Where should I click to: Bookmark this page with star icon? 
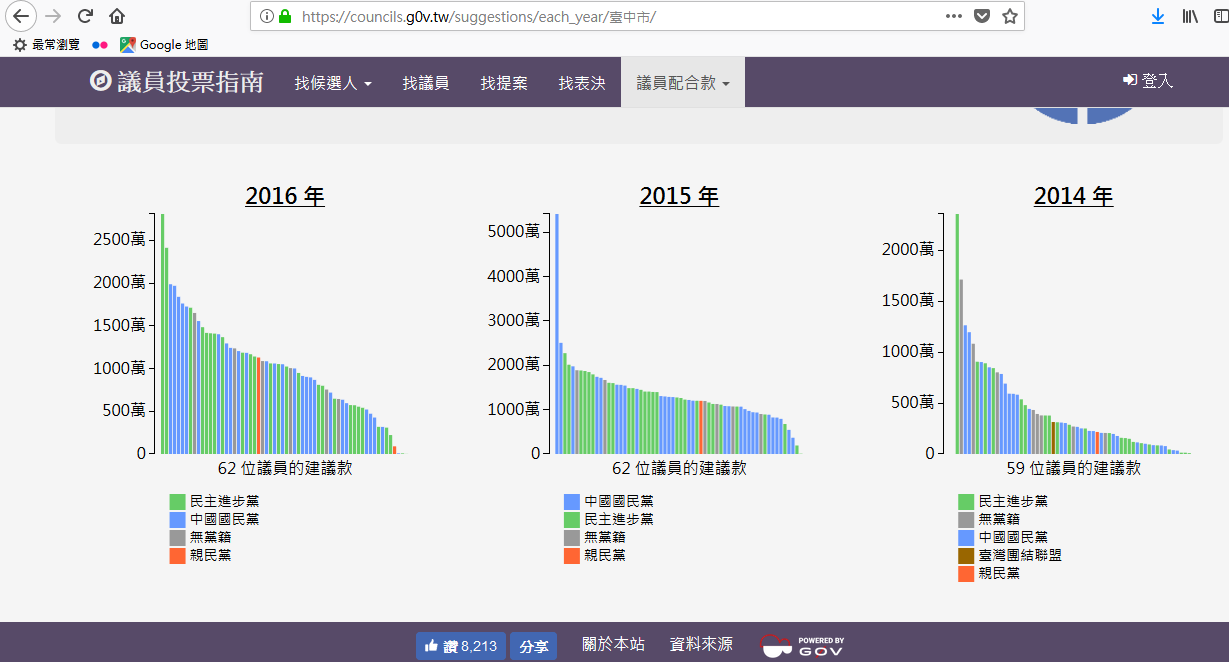(1010, 16)
